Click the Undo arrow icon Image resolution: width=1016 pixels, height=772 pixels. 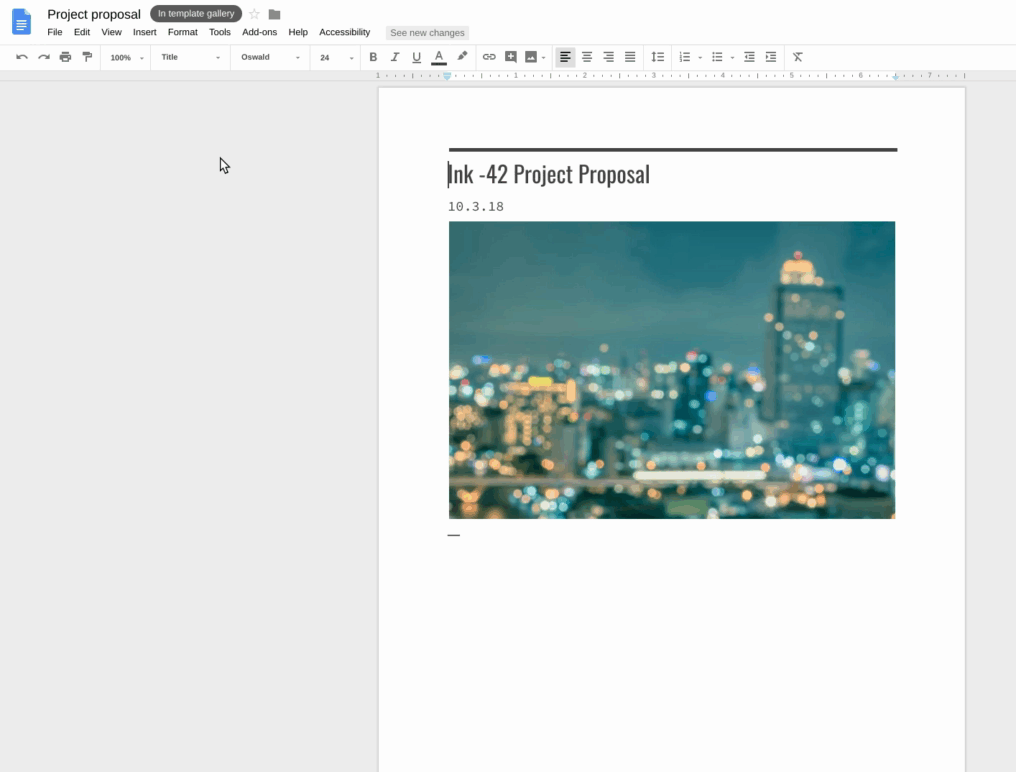(x=22, y=57)
